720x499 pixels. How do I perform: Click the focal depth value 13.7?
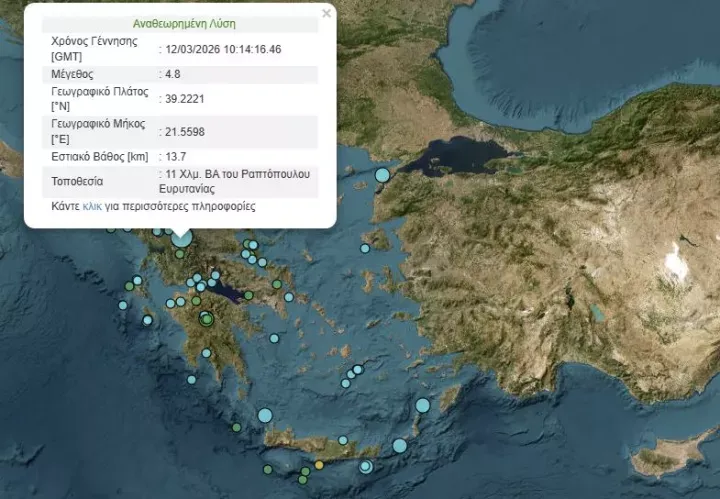click(174, 155)
